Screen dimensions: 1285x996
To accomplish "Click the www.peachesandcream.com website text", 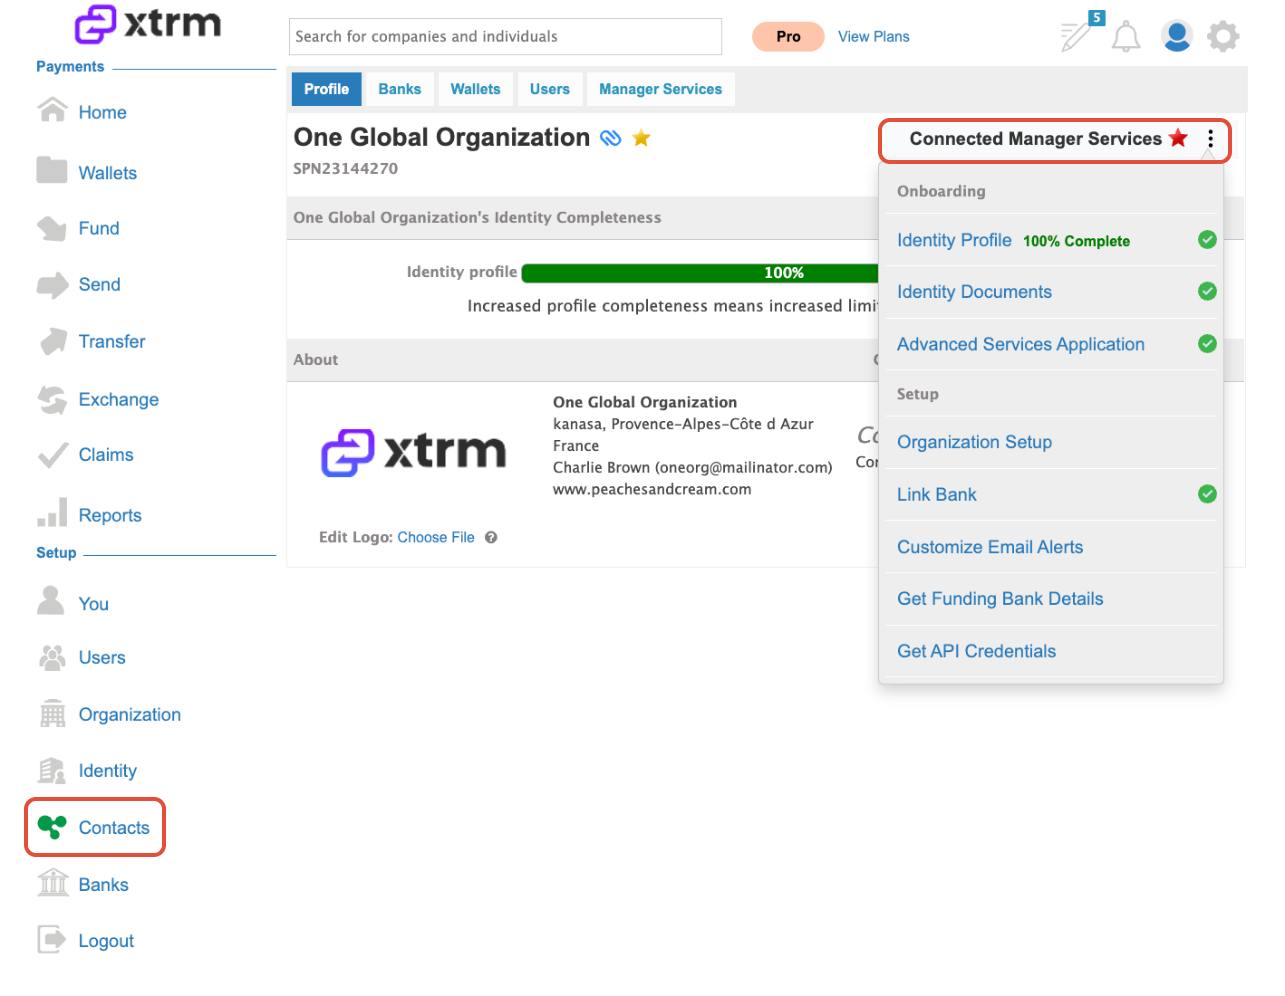I will click(x=652, y=489).
